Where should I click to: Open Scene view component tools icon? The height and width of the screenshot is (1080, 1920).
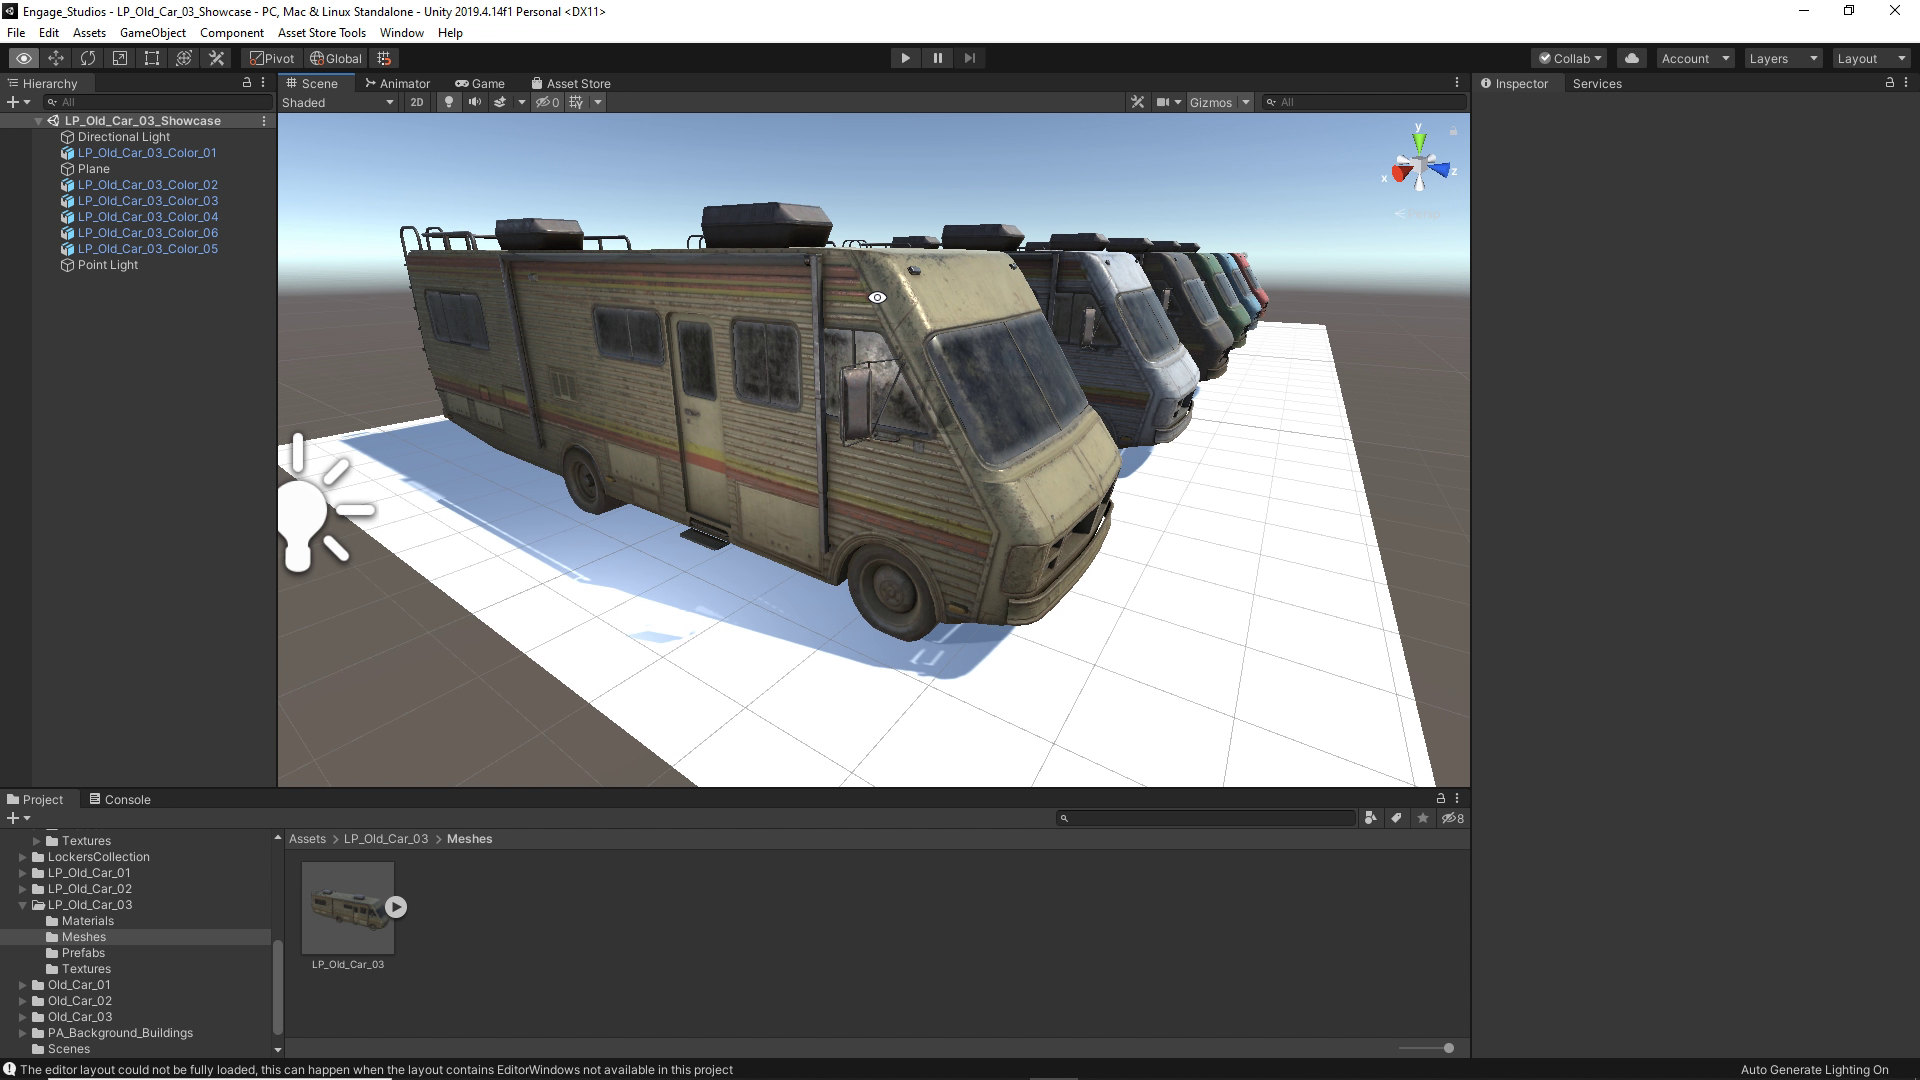pos(1137,102)
